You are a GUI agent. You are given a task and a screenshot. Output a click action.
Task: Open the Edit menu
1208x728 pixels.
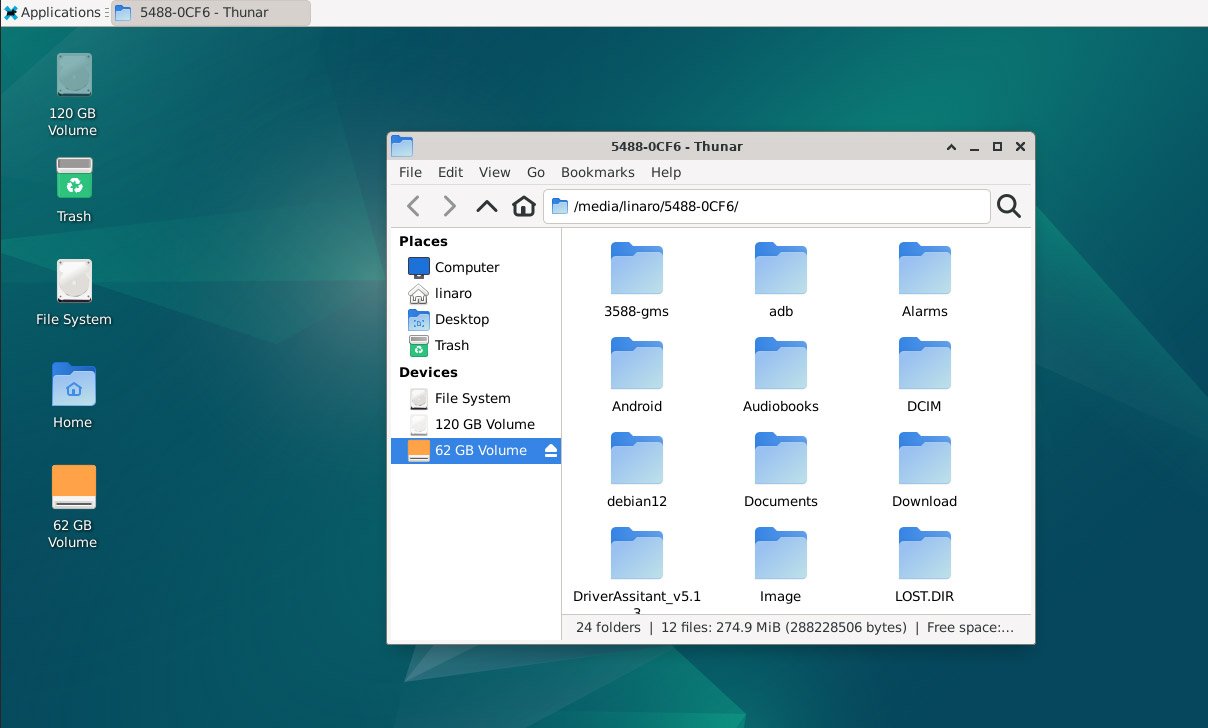tap(450, 172)
